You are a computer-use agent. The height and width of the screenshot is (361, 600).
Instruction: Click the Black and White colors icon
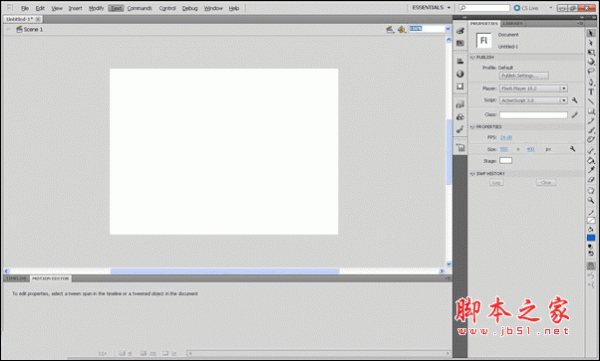[591, 247]
